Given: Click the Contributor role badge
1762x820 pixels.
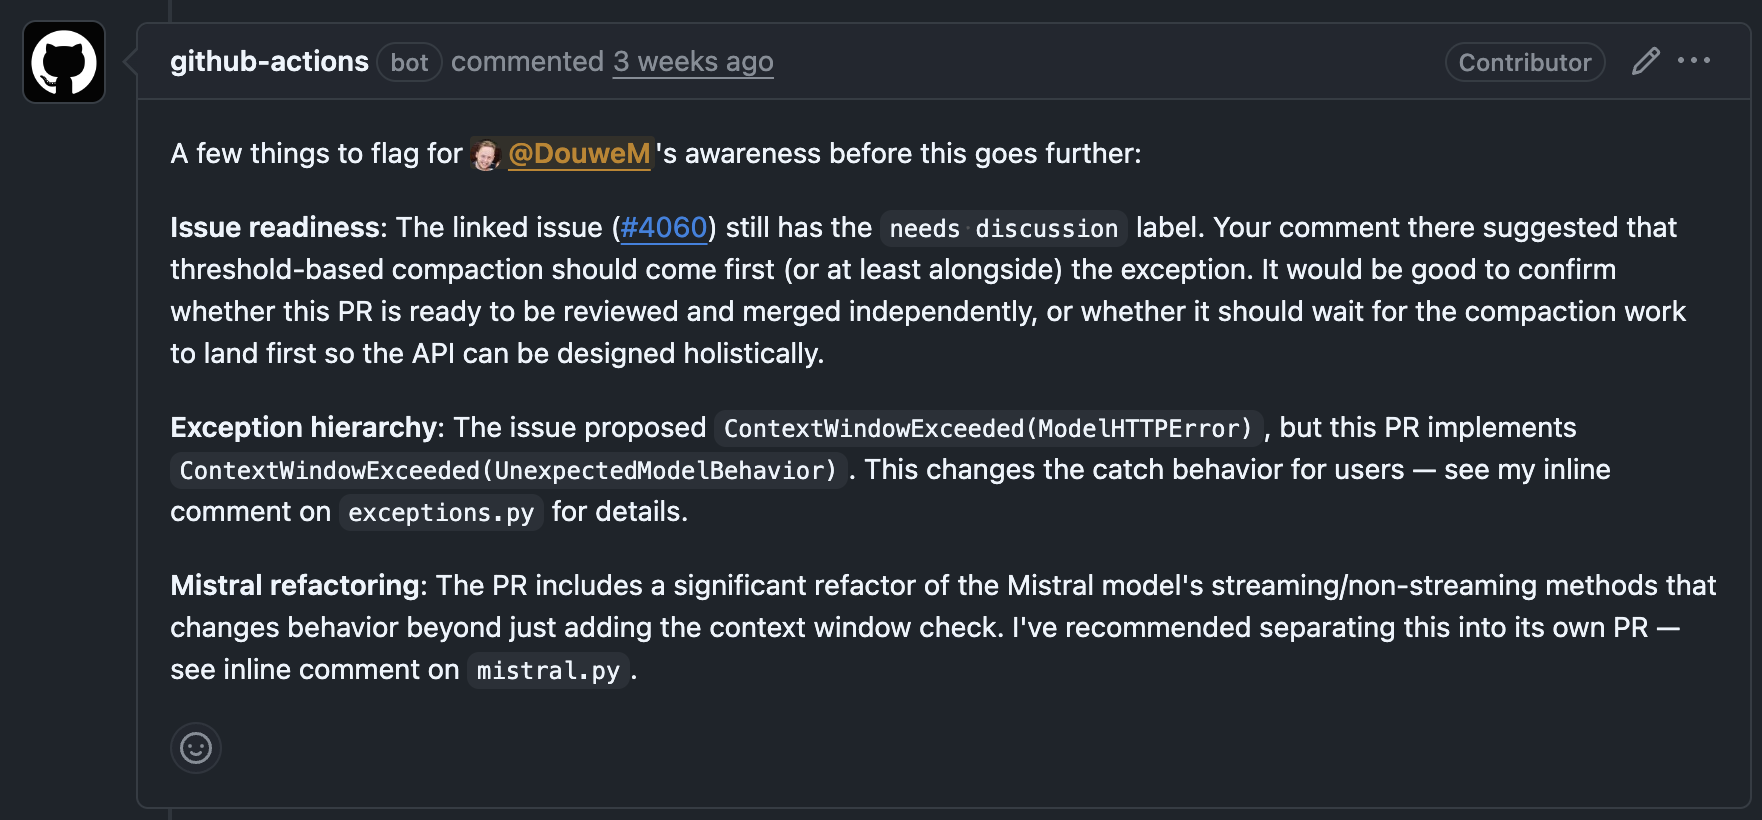Looking at the screenshot, I should pos(1524,62).
